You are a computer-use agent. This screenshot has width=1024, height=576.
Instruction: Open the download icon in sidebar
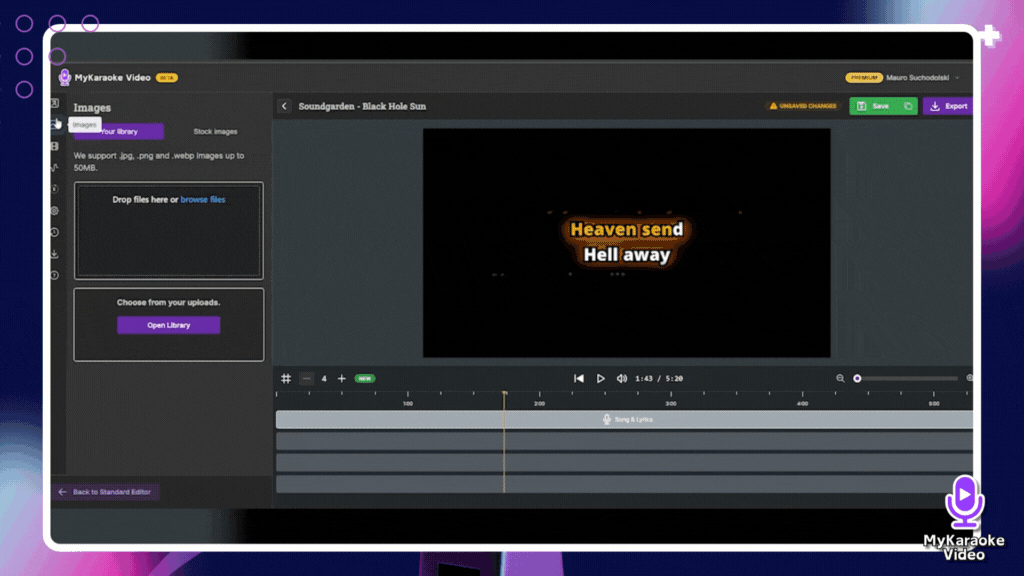coord(55,254)
